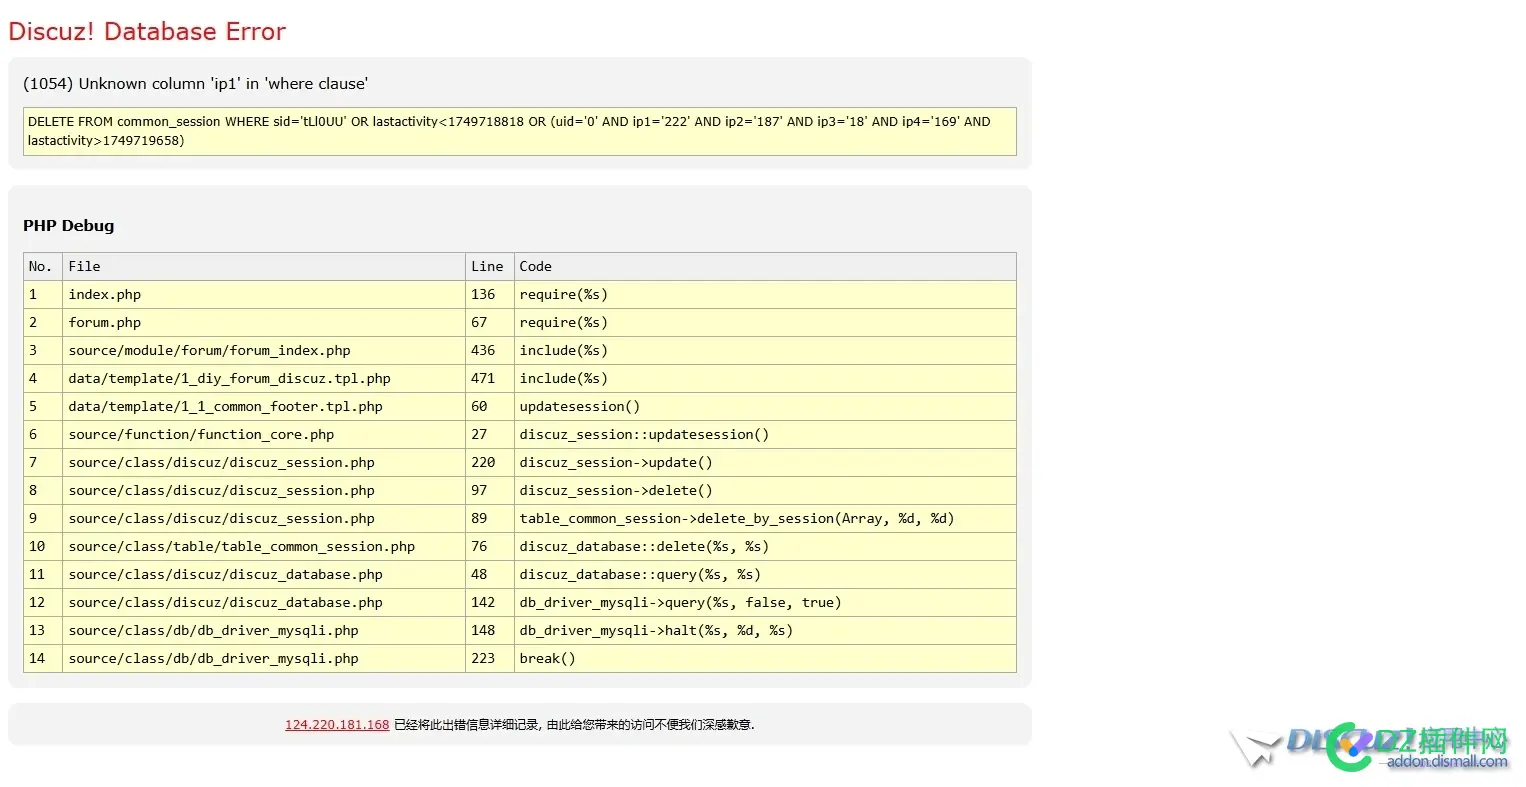Click the updatesession() code cell in row 5
This screenshot has width=1526, height=787.
(x=579, y=407)
